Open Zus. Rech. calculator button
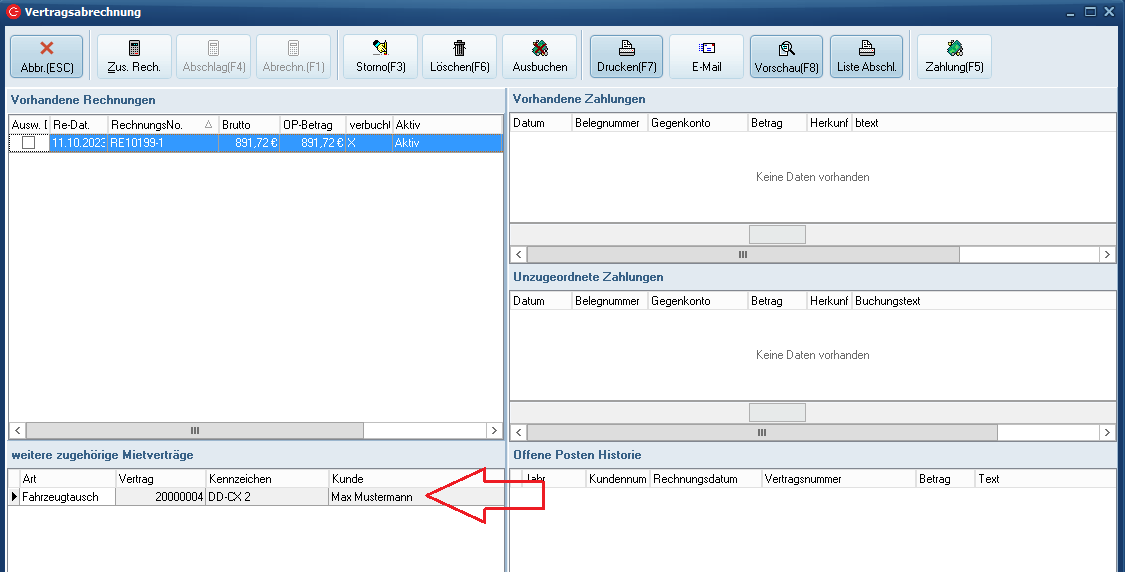The height and width of the screenshot is (572, 1125). (134, 56)
